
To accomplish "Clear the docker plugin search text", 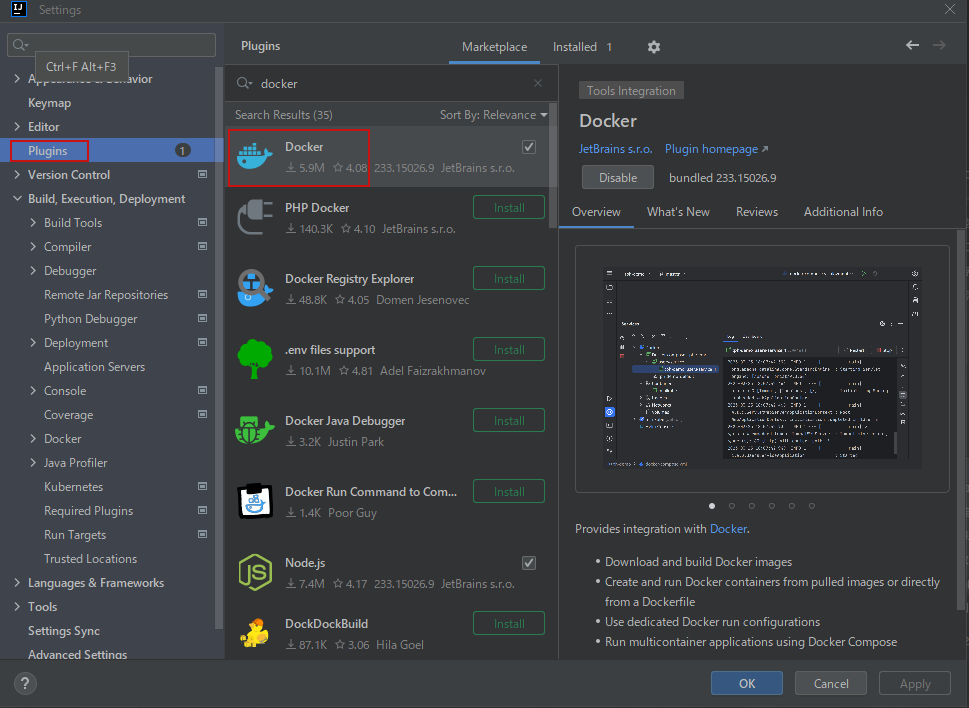I will click(538, 83).
